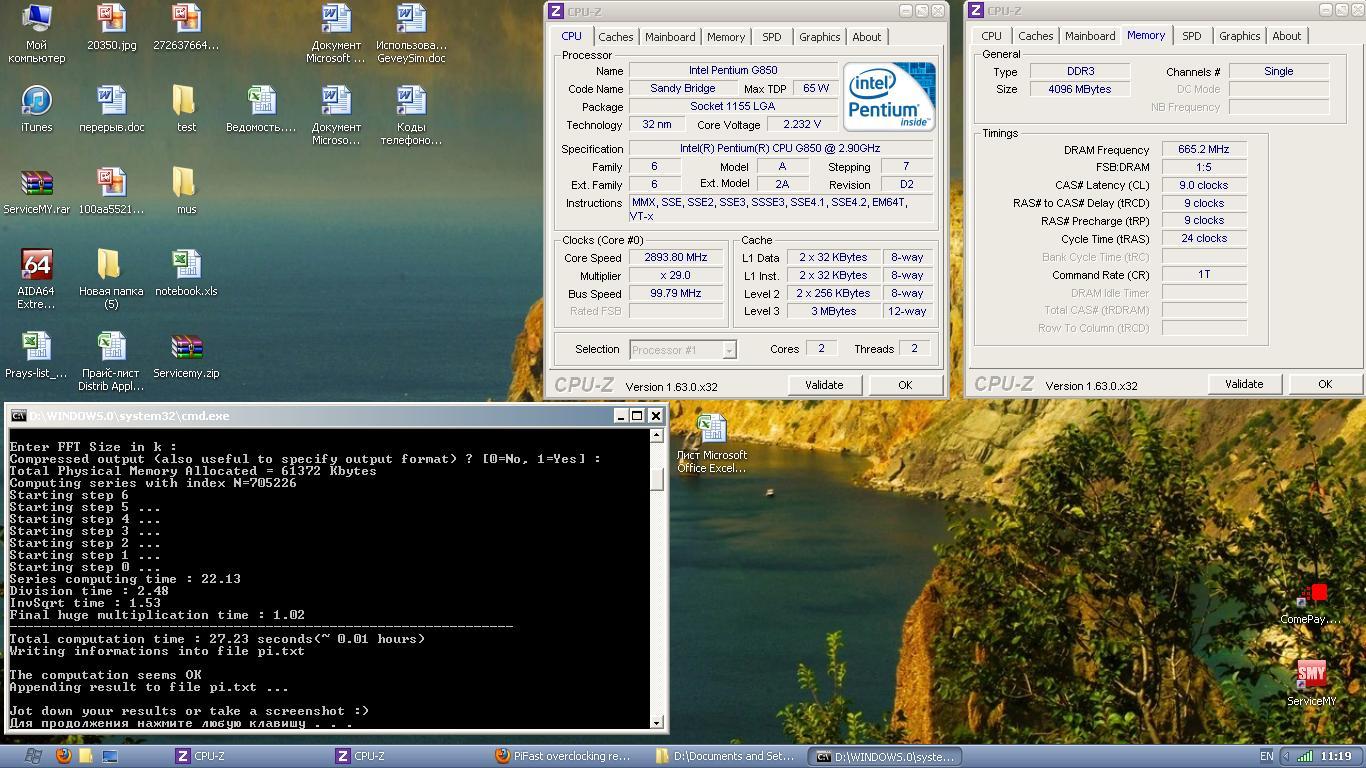This screenshot has height=768, width=1366.
Task: Switch to Caches tab in left CPU-Z
Action: [616, 37]
